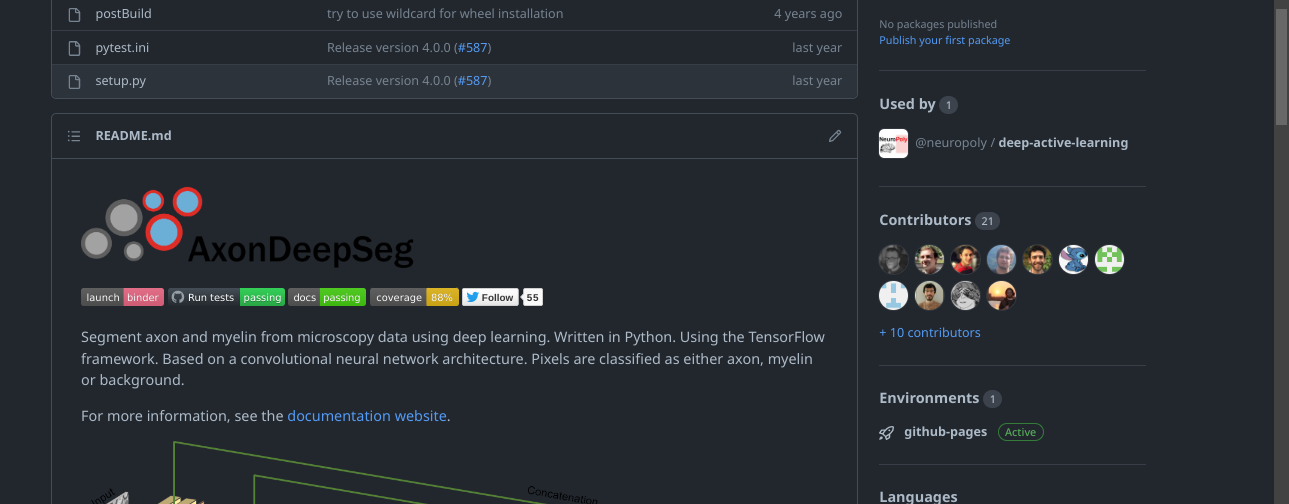The height and width of the screenshot is (504, 1289).
Task: Open the docs passing badge
Action: (x=327, y=297)
